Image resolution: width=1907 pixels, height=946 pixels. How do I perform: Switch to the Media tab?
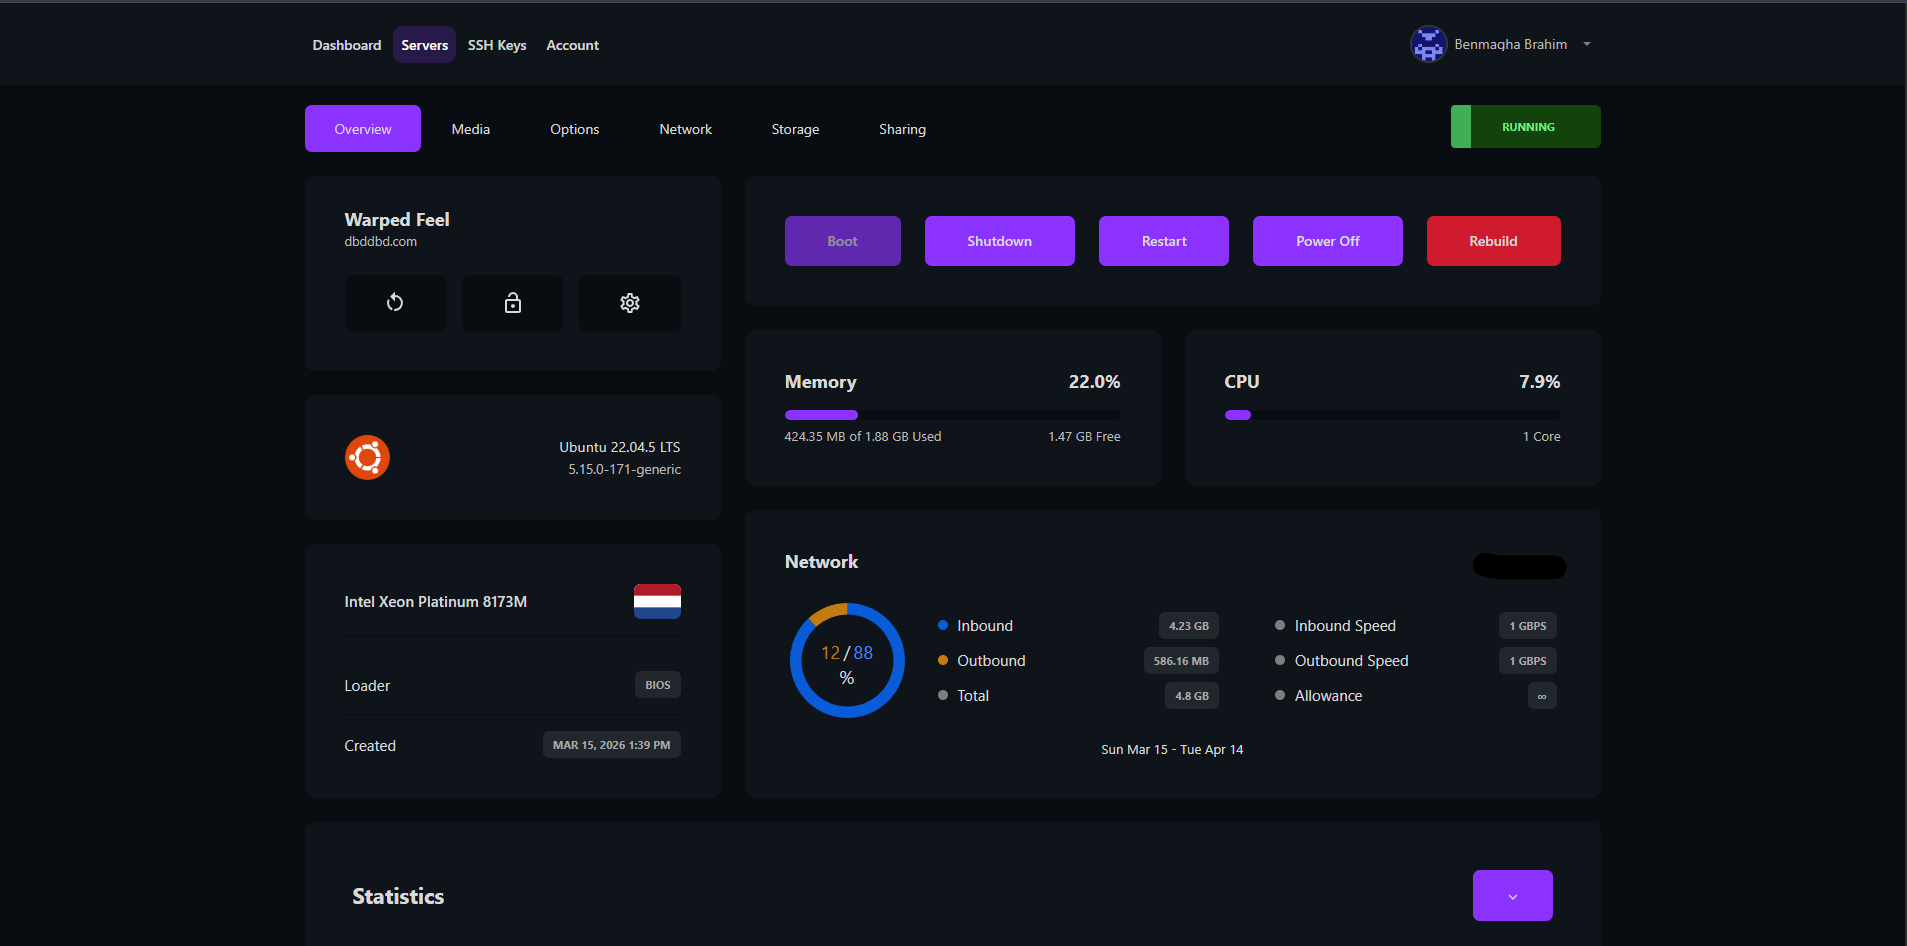470,128
